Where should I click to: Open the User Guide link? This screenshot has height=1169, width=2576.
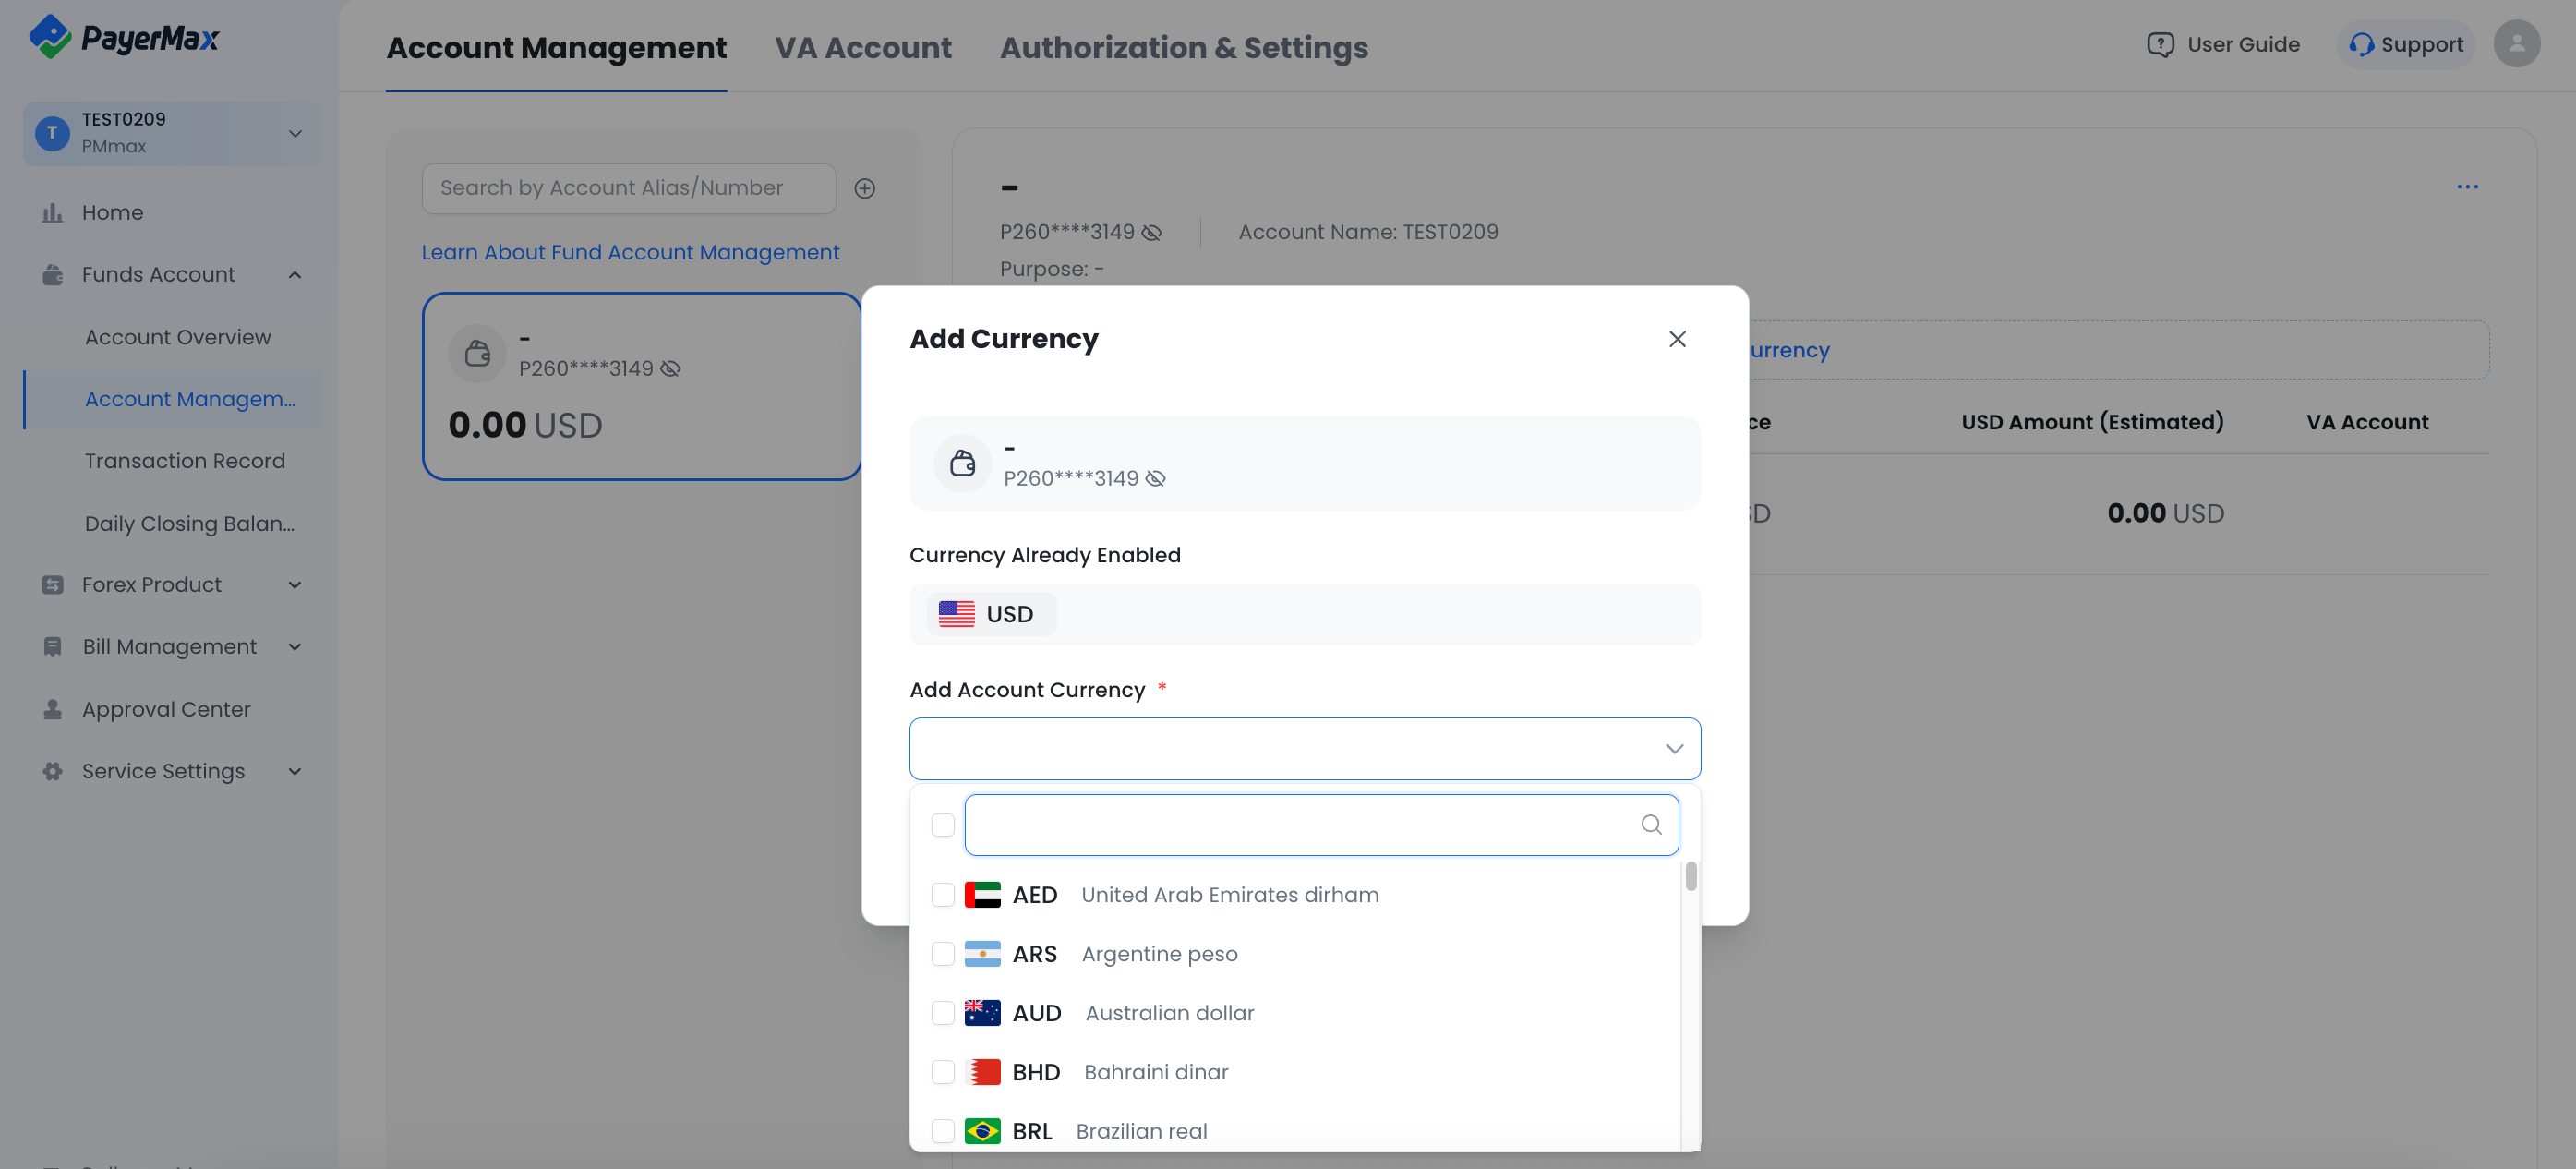(x=2243, y=45)
